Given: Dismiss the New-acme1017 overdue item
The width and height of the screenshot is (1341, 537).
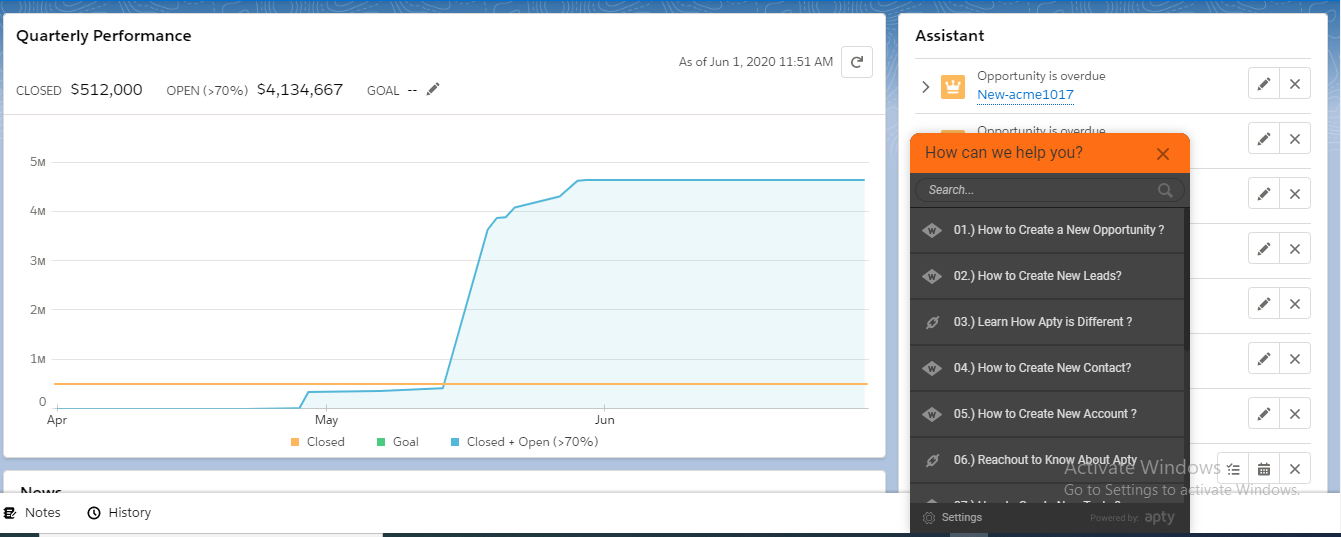Looking at the screenshot, I should 1295,84.
